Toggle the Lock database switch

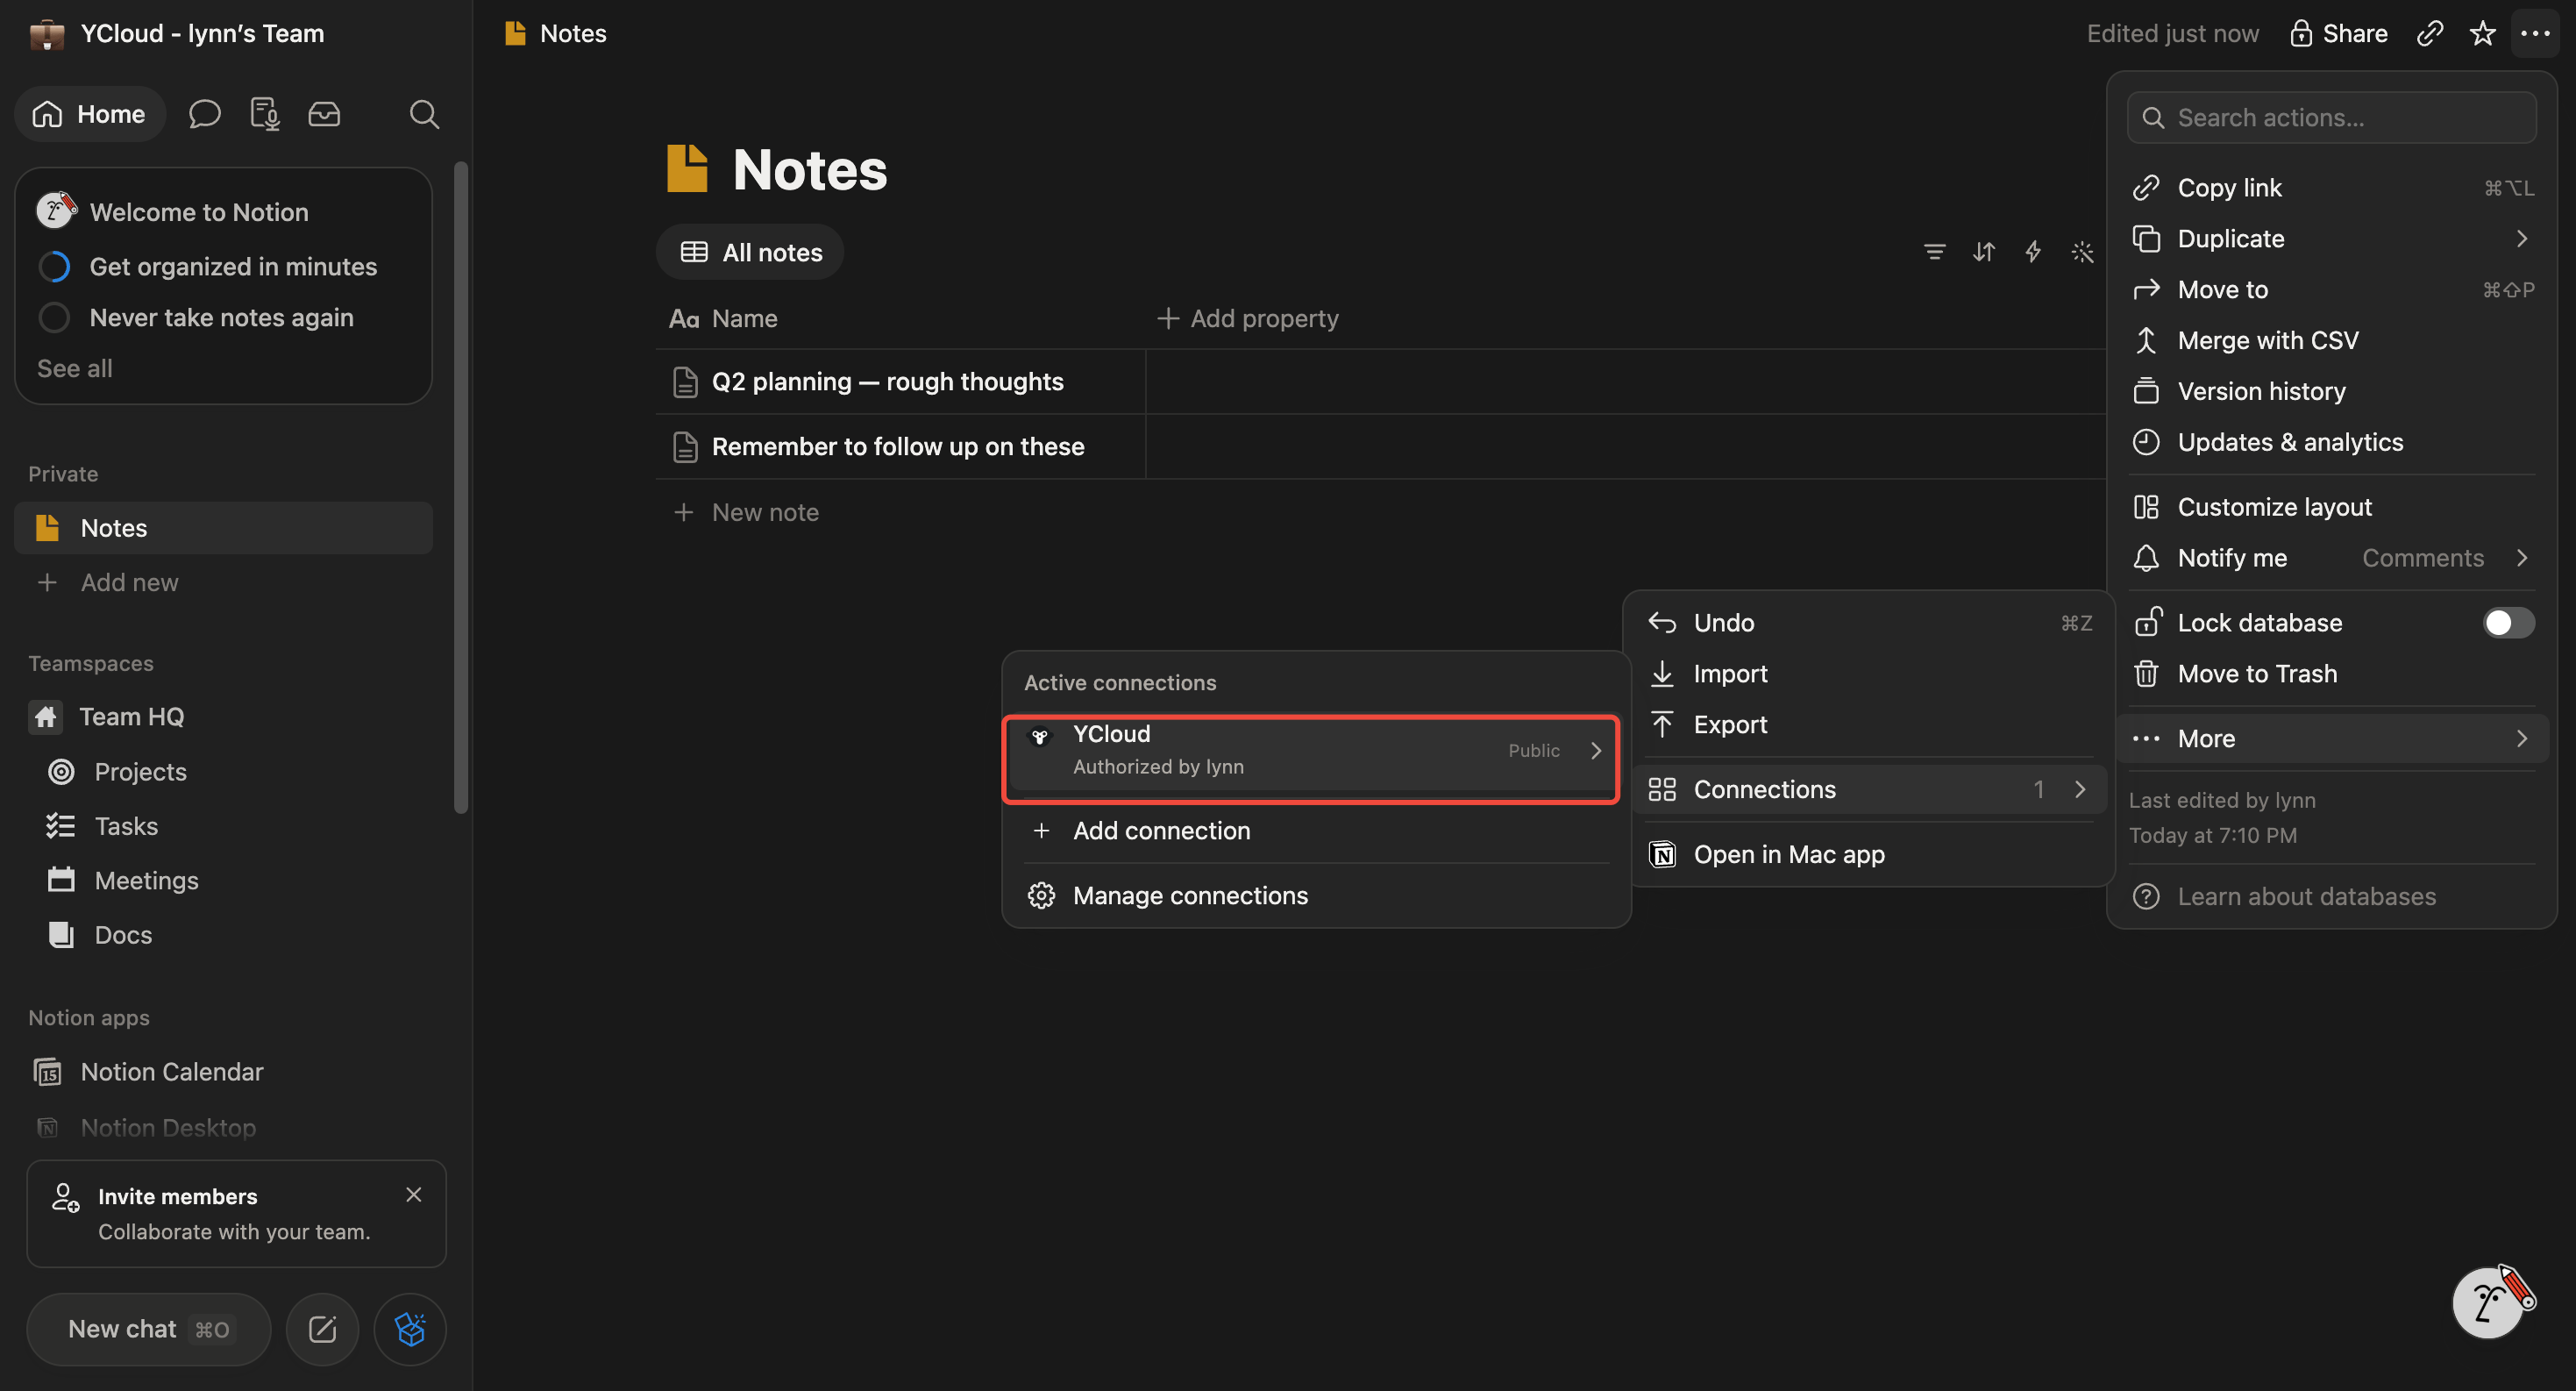2508,623
